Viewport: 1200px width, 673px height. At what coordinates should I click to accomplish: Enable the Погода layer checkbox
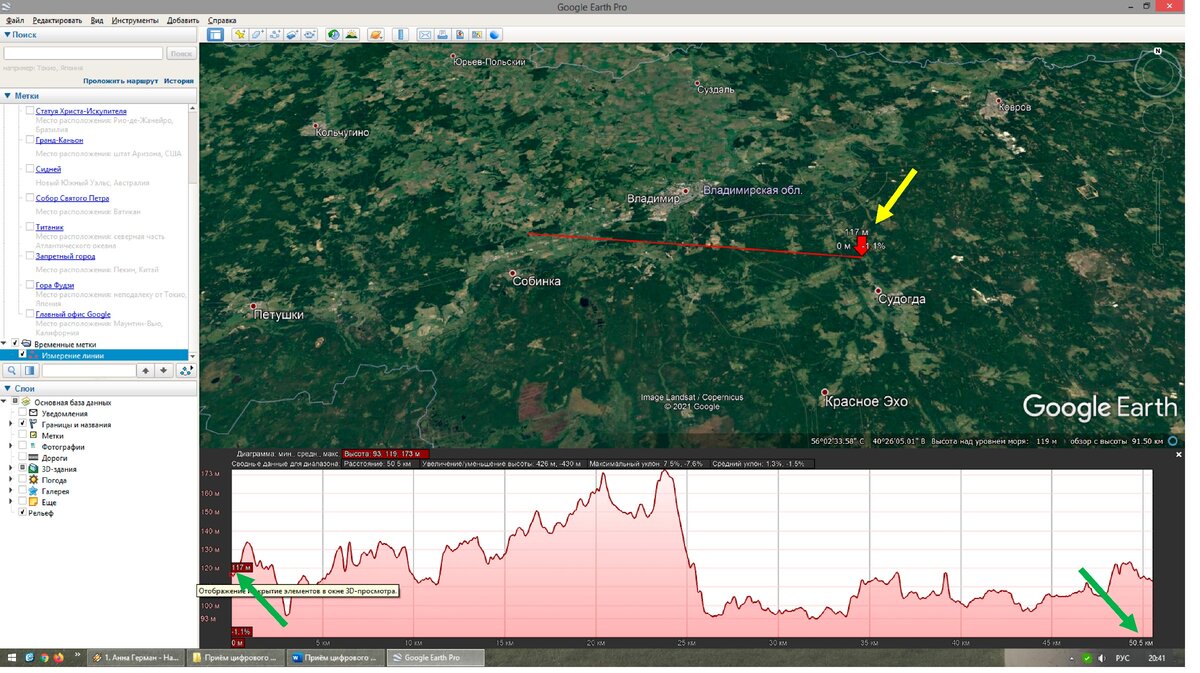coord(22,479)
